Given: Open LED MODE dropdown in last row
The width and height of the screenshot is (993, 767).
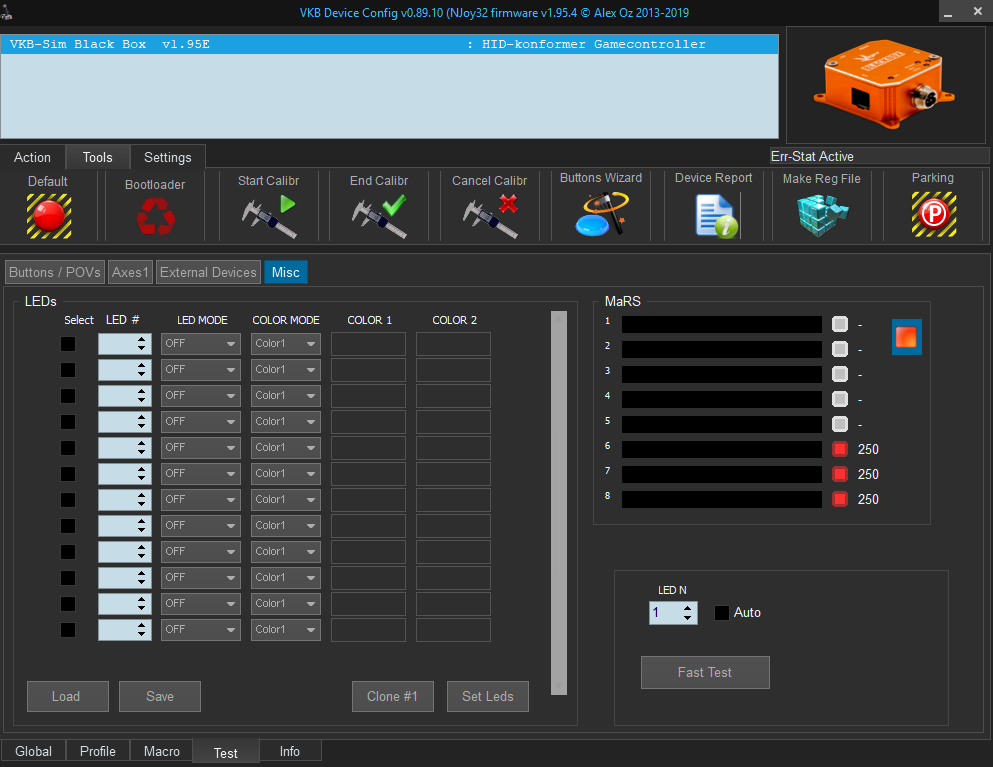Looking at the screenshot, I should click(x=201, y=630).
